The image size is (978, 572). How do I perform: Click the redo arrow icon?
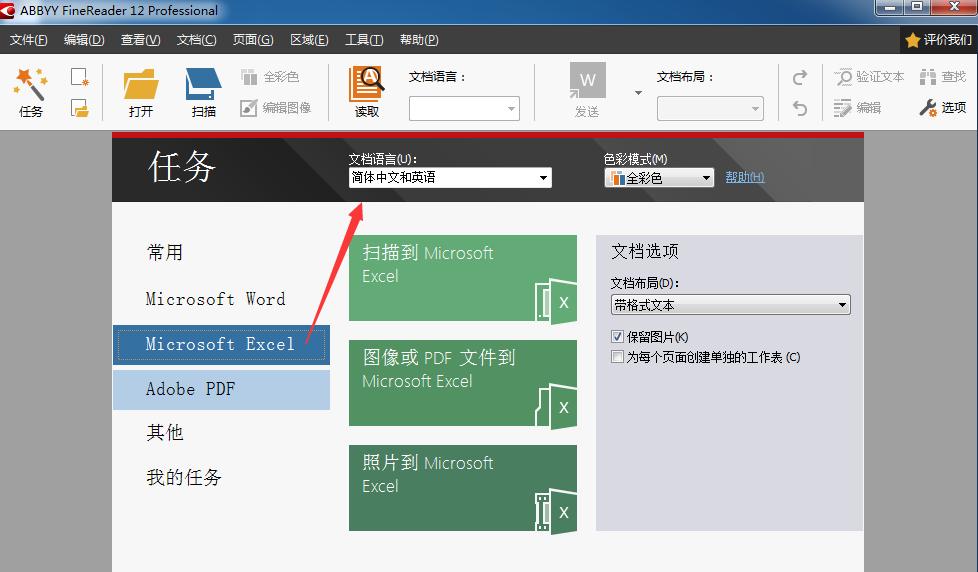click(x=800, y=77)
